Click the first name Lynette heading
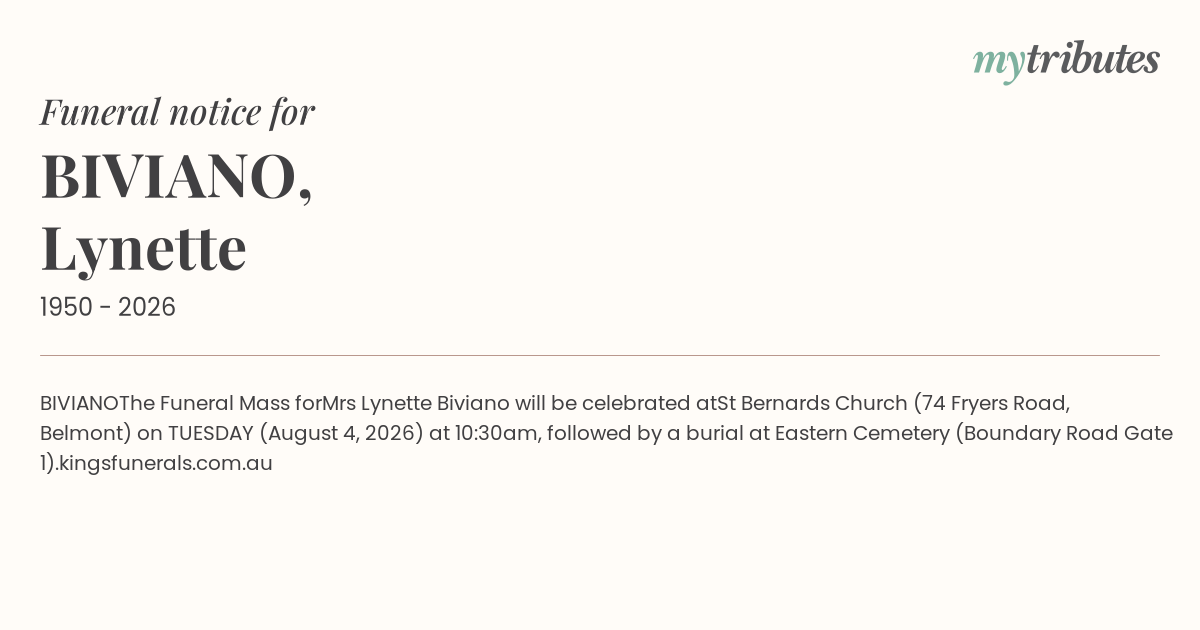Viewport: 1200px width, 630px height. coord(143,249)
